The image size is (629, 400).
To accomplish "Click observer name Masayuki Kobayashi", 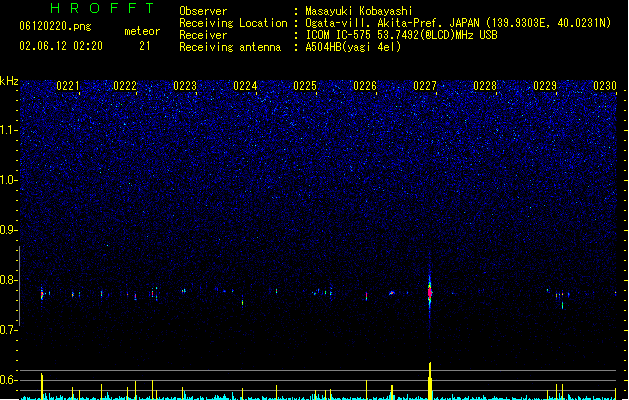I will tap(359, 11).
